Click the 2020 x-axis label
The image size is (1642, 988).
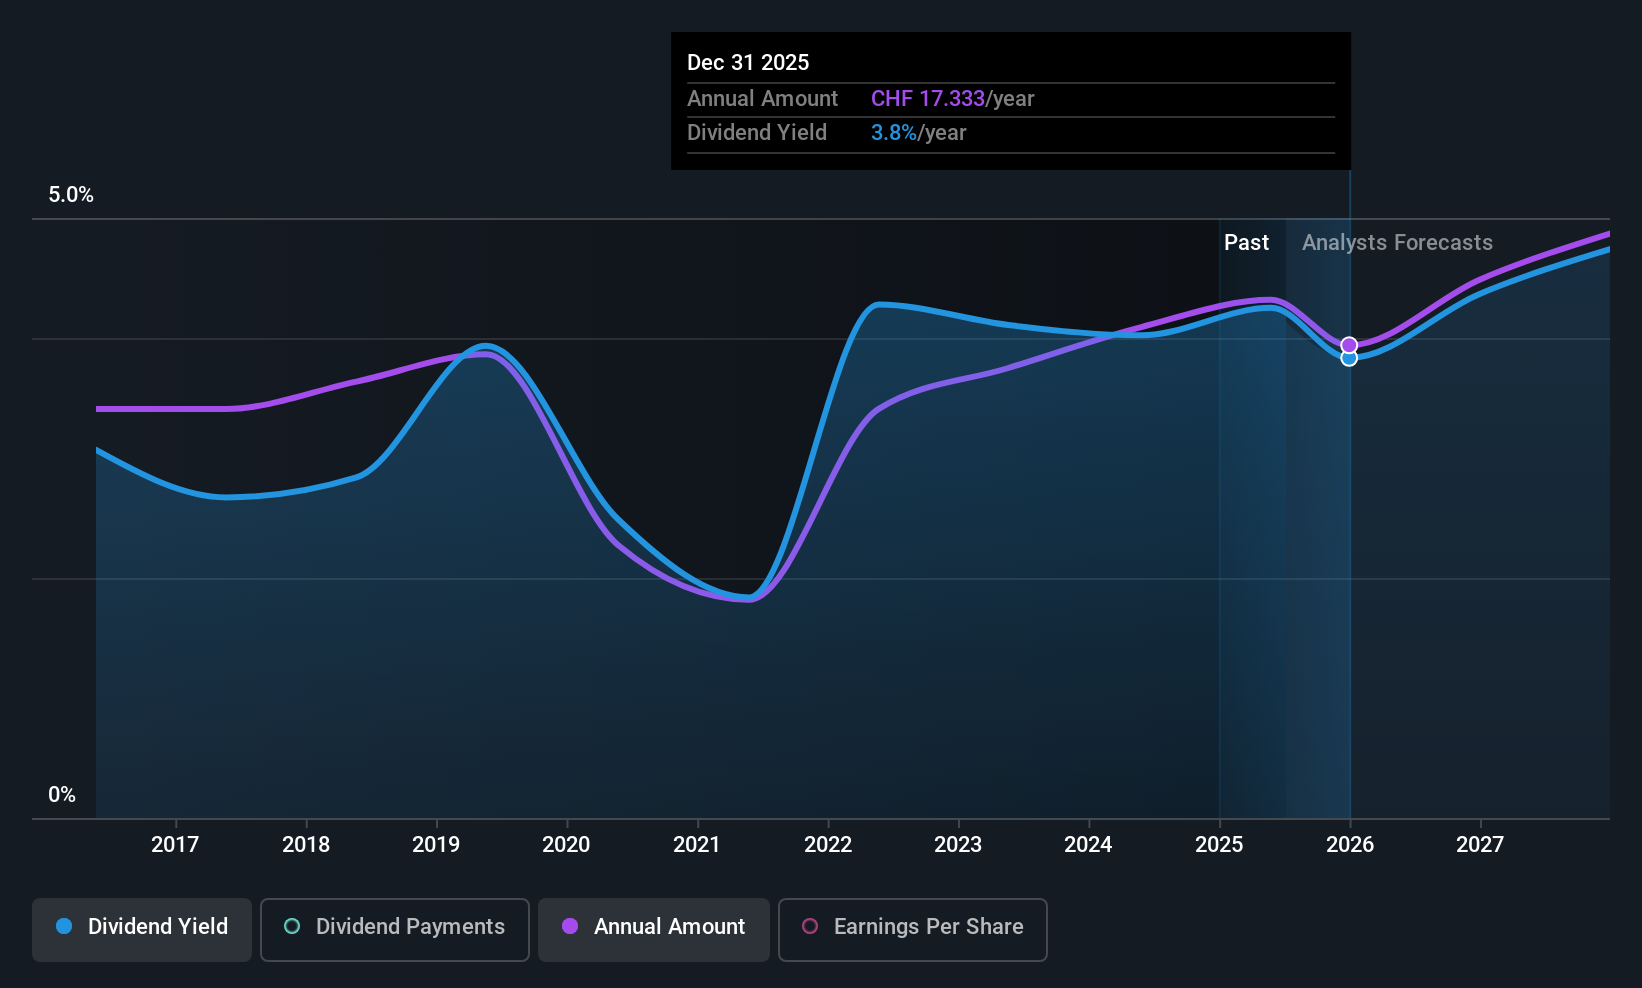pyautogui.click(x=566, y=845)
